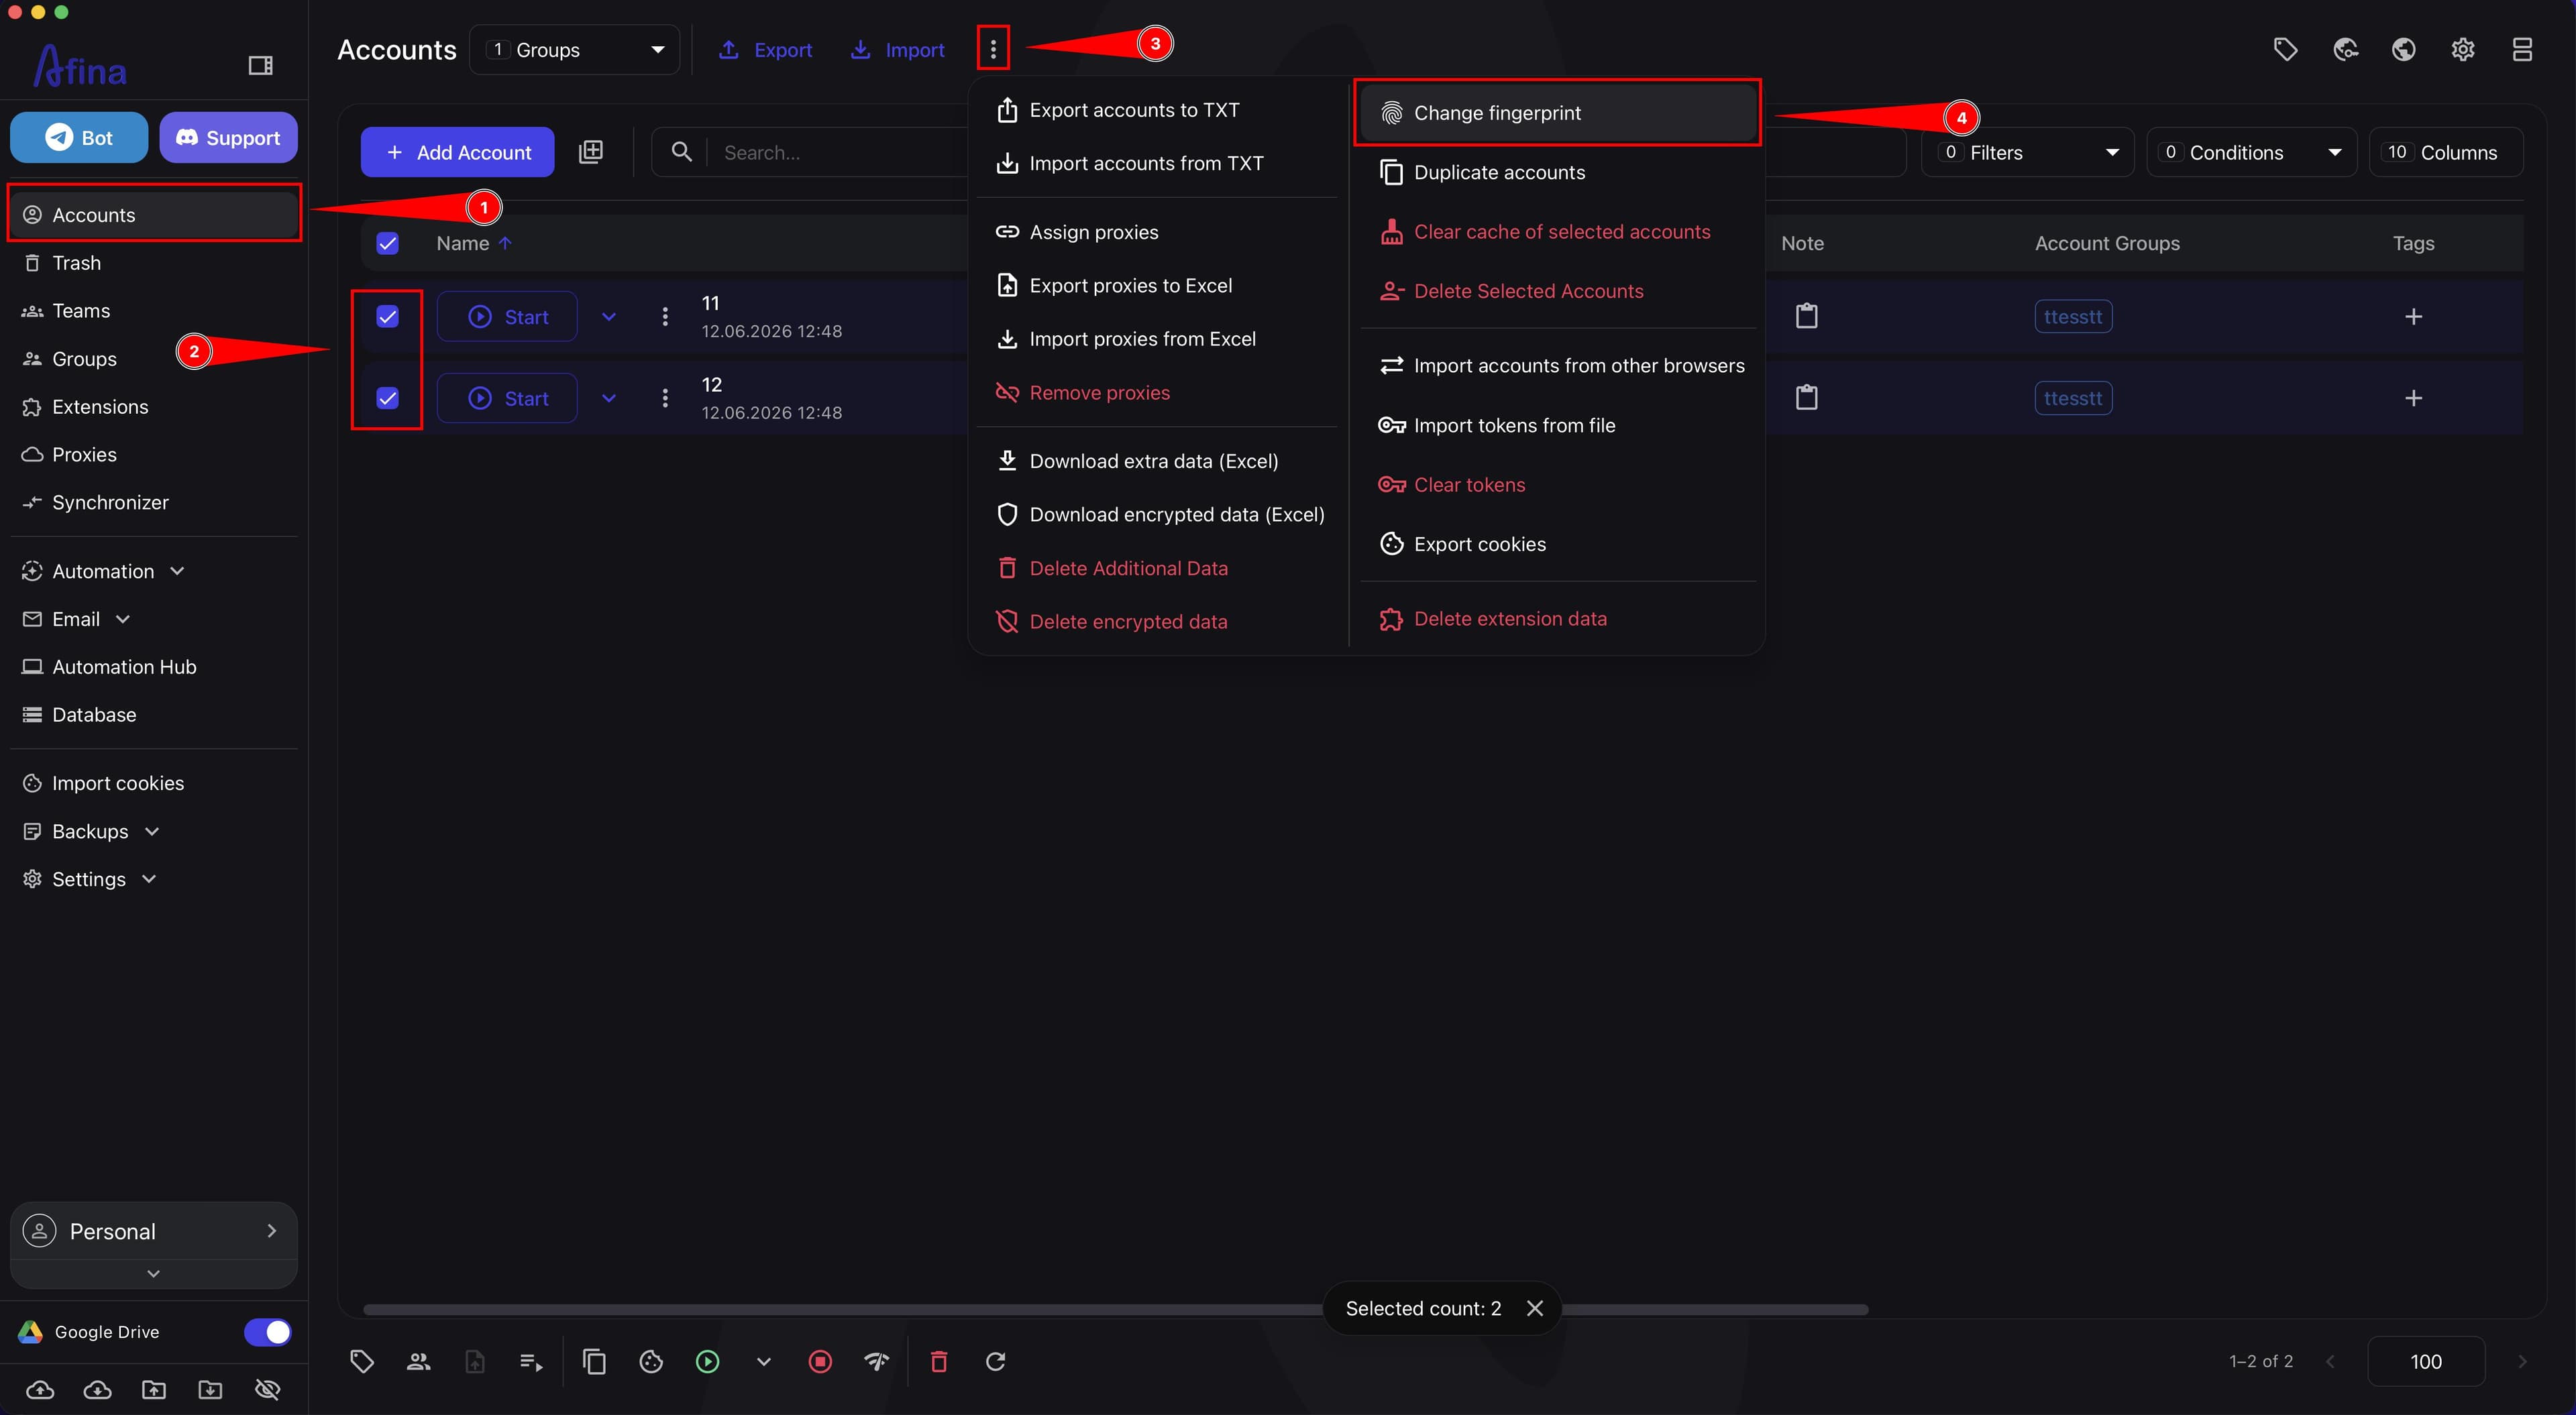Expand the chevron next to Start for account 12
Screen dimensions: 2576x1415
tap(609, 398)
